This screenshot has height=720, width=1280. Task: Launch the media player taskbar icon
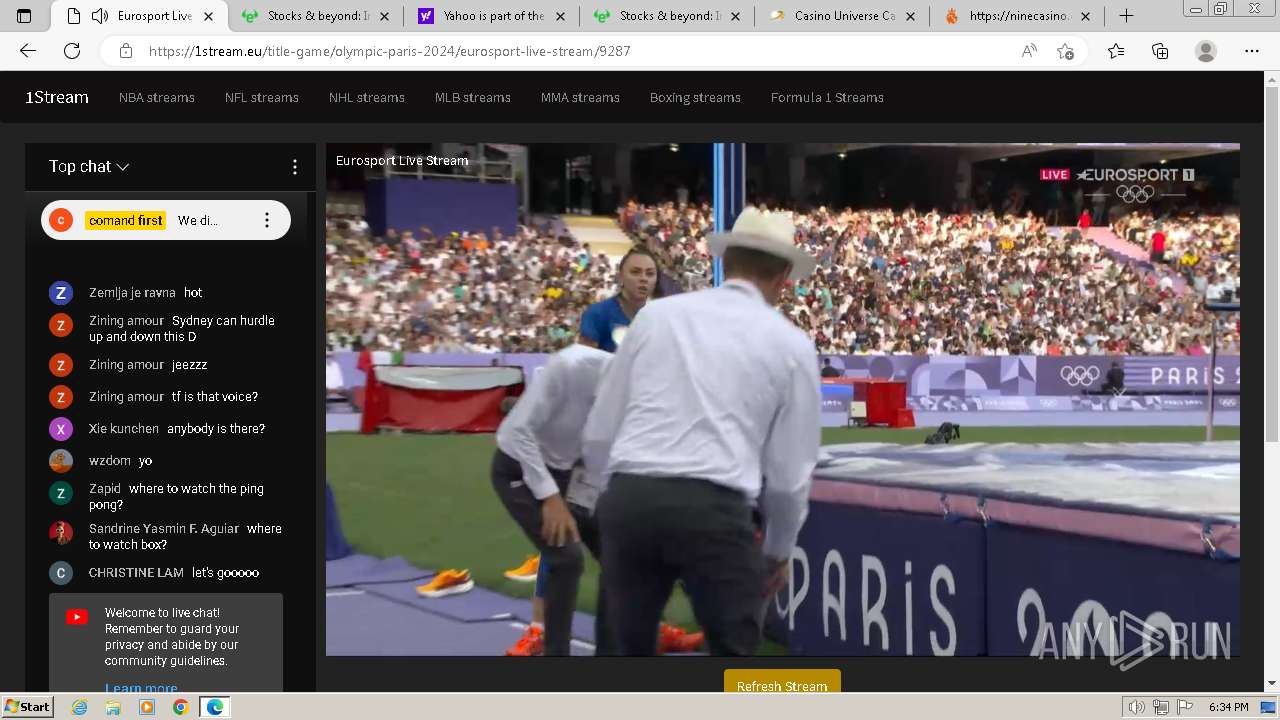pyautogui.click(x=147, y=707)
